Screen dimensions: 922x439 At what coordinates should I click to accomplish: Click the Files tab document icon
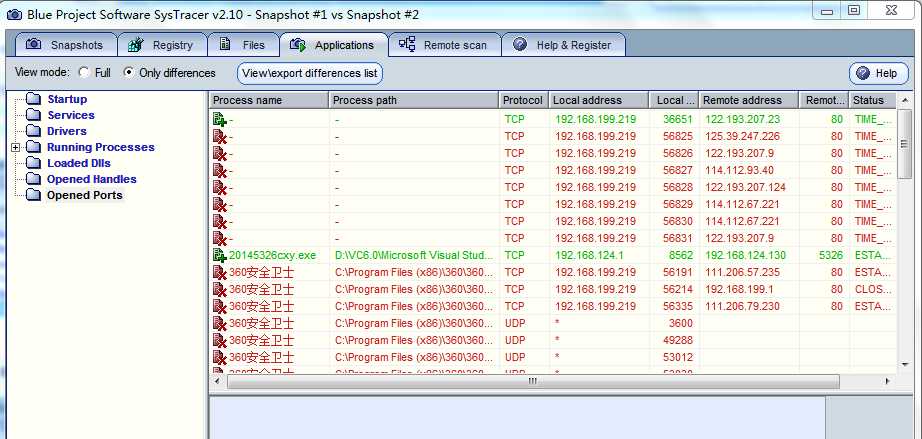[225, 44]
